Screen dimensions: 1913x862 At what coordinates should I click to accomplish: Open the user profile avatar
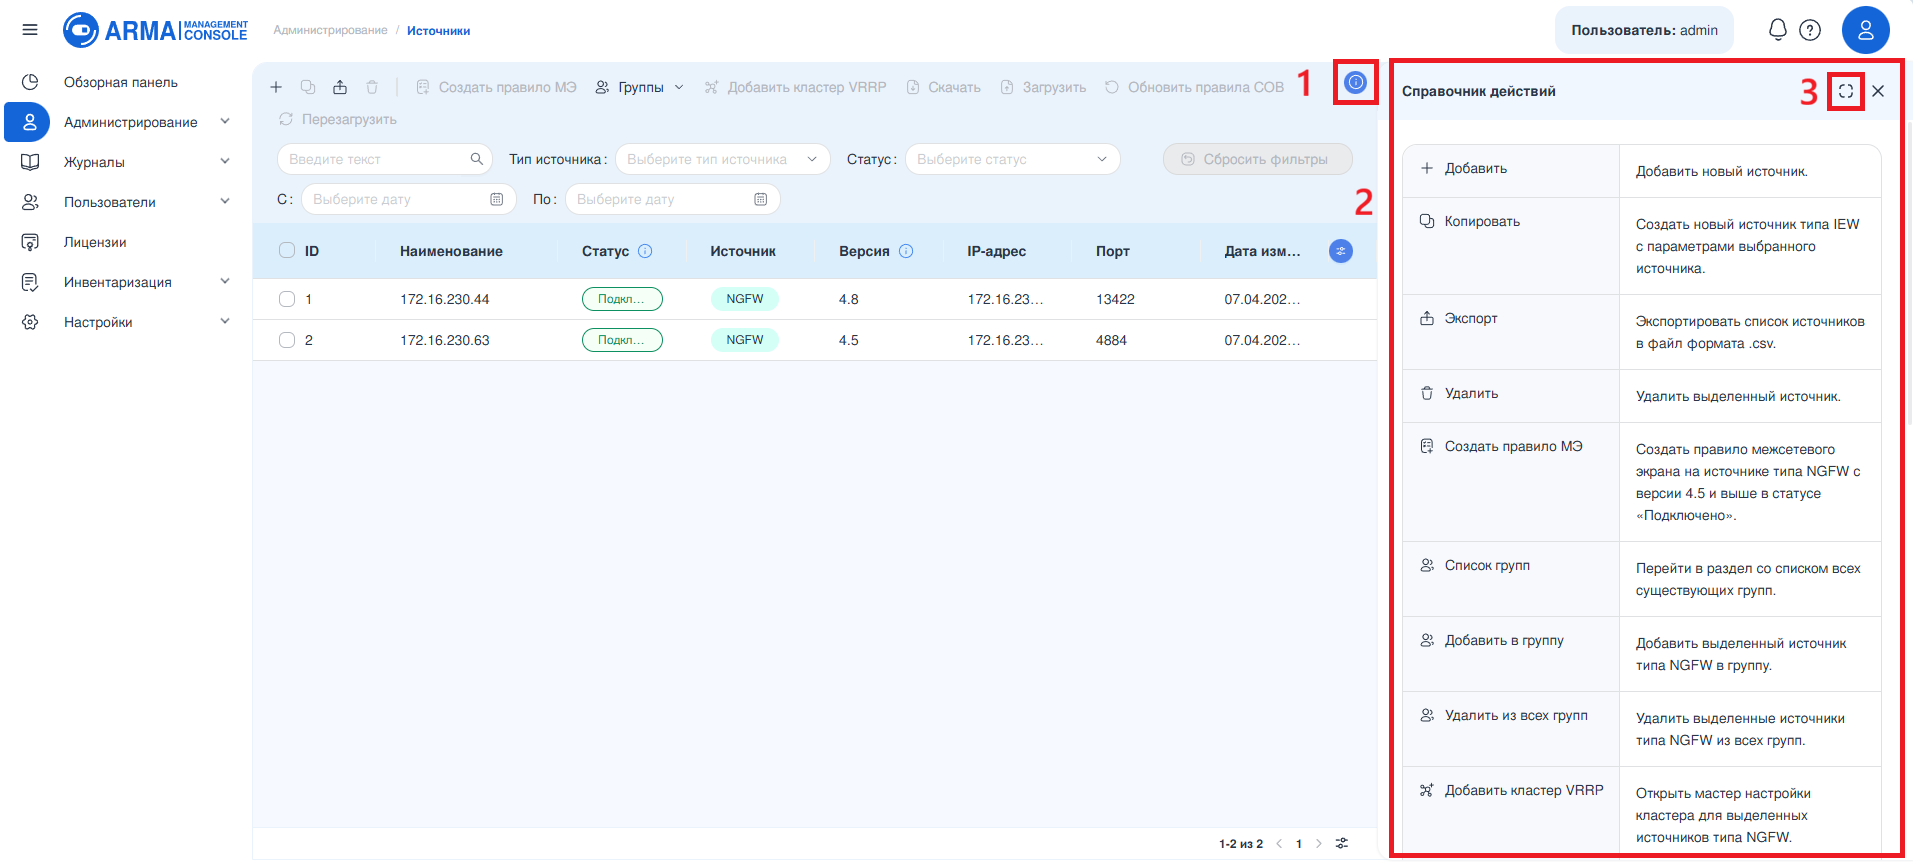1865,30
